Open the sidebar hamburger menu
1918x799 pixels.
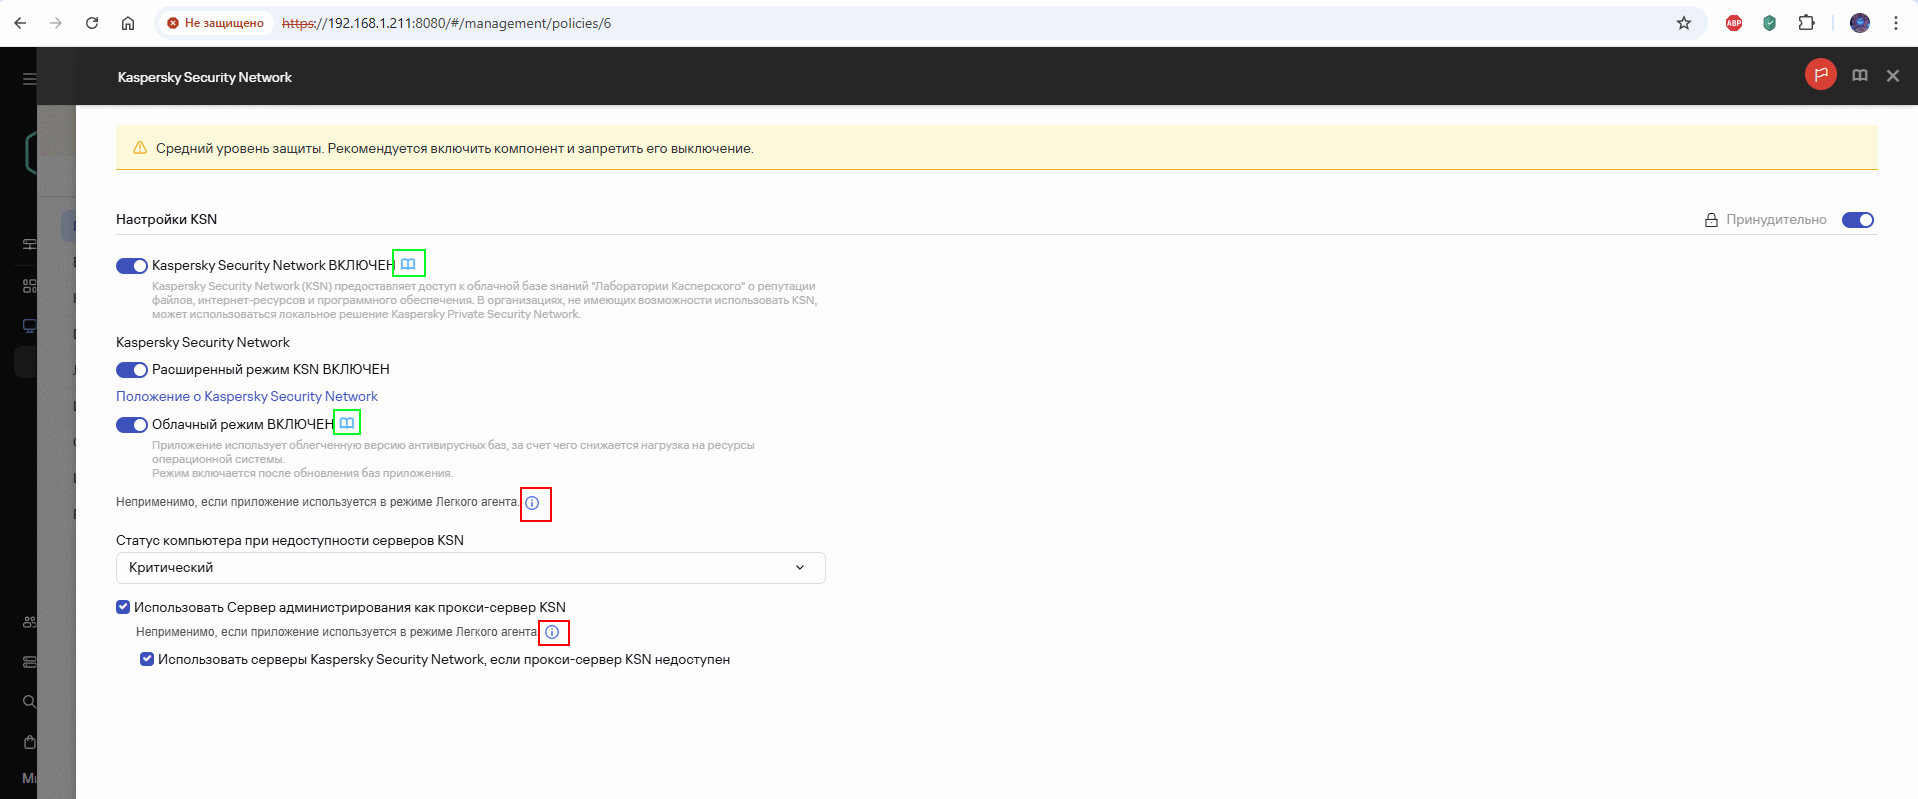(x=29, y=78)
